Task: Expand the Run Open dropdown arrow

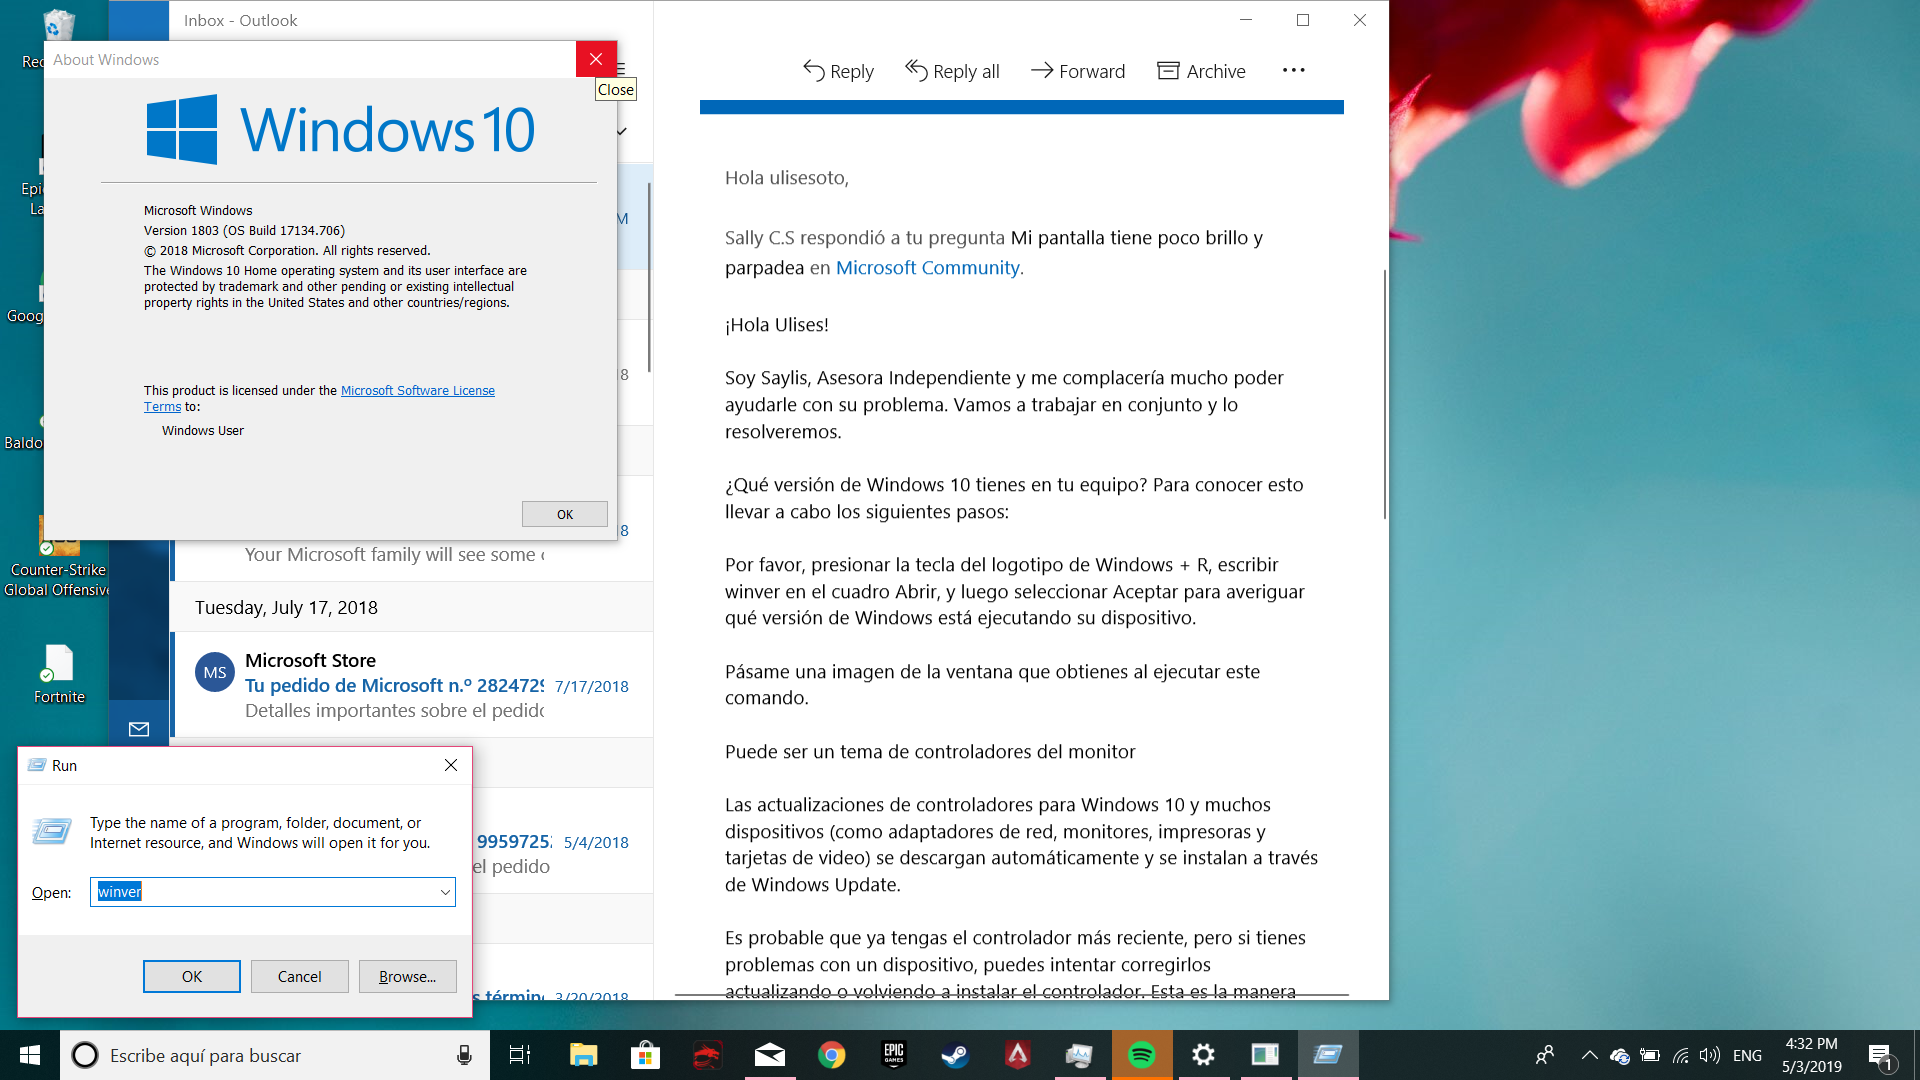Action: (445, 892)
